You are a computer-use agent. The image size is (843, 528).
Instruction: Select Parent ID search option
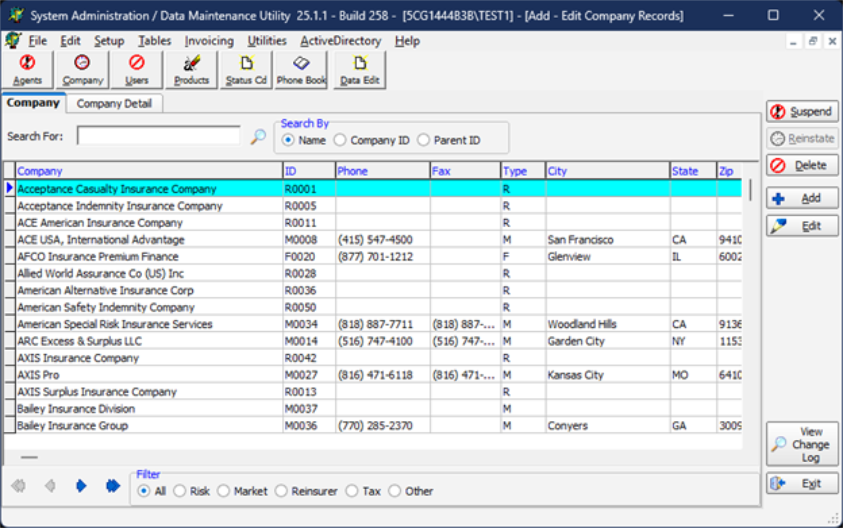point(449,140)
